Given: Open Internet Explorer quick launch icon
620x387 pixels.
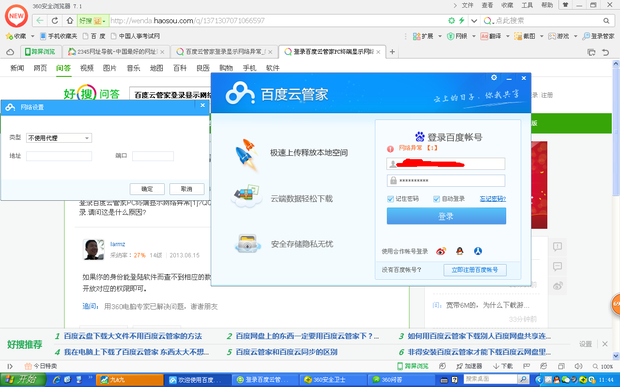Looking at the screenshot, I should (57, 380).
